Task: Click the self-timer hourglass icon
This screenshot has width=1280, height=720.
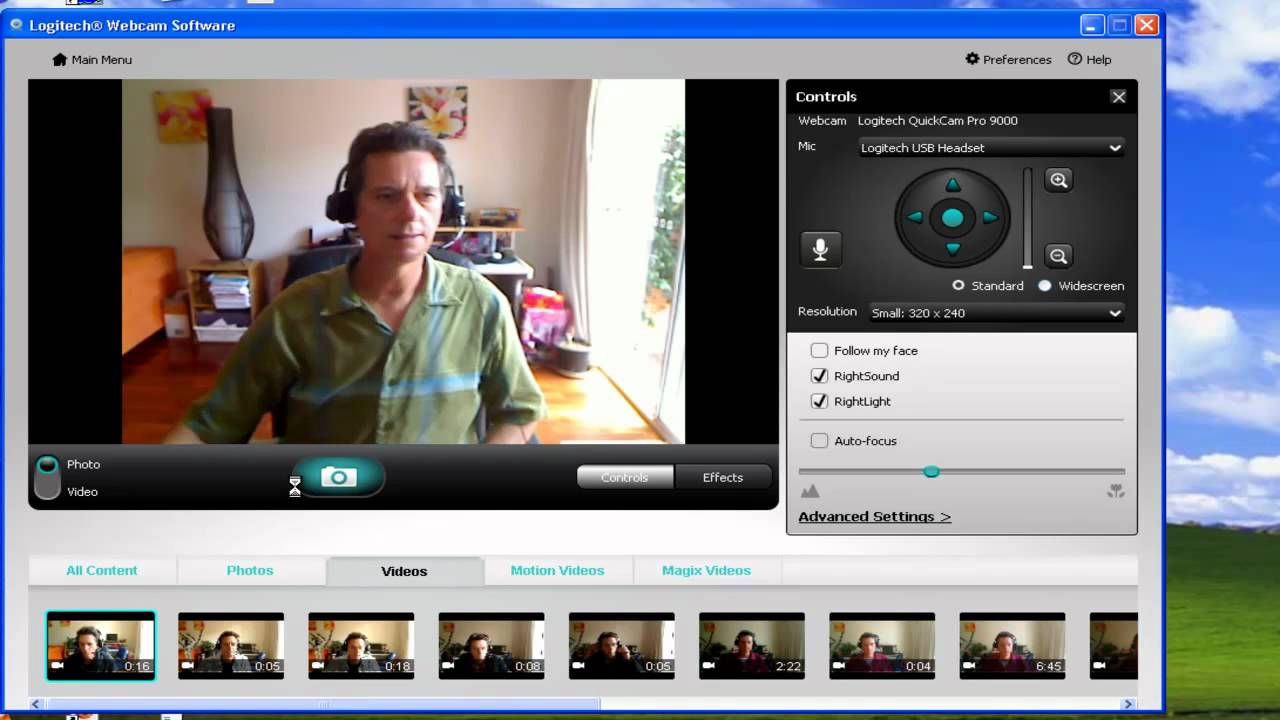Action: (x=295, y=487)
